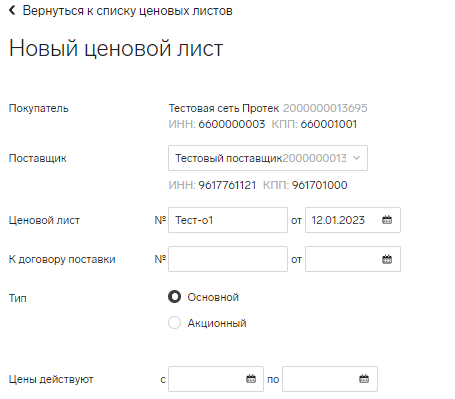
Task: Select the Основной radio button
Action: tap(174, 297)
